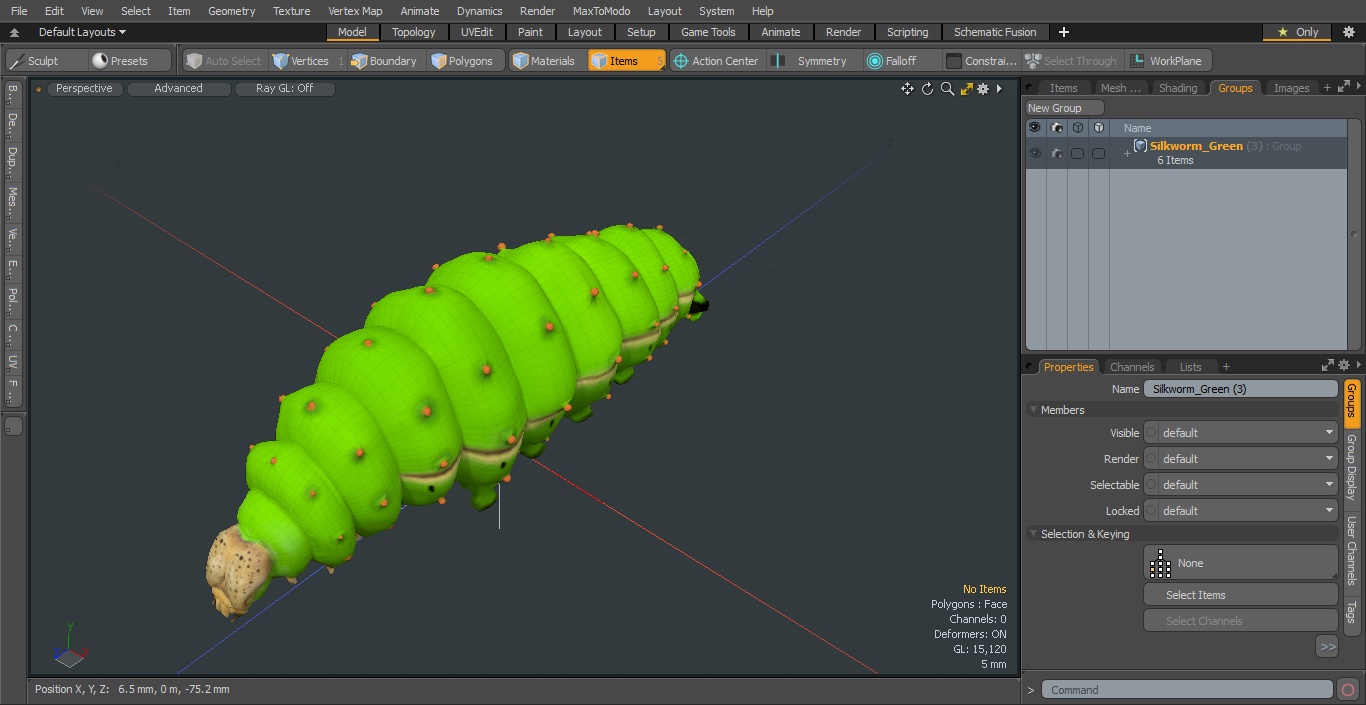Click the viewport rotate icon
1366x705 pixels.
click(927, 89)
